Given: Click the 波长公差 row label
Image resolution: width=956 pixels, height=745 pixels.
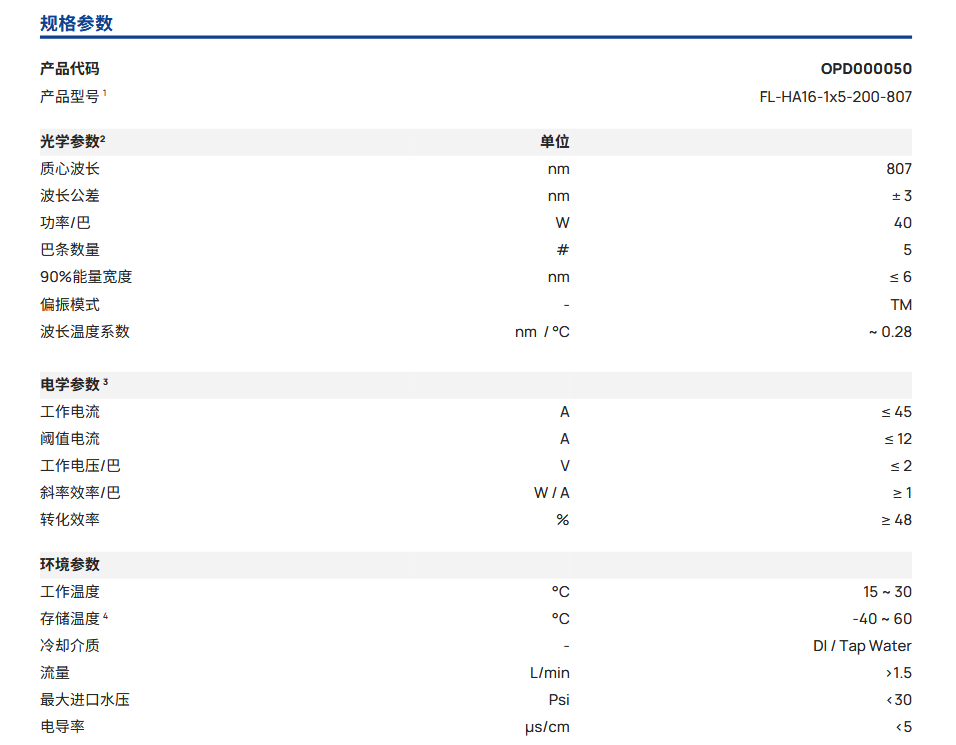Looking at the screenshot, I should (x=70, y=196).
